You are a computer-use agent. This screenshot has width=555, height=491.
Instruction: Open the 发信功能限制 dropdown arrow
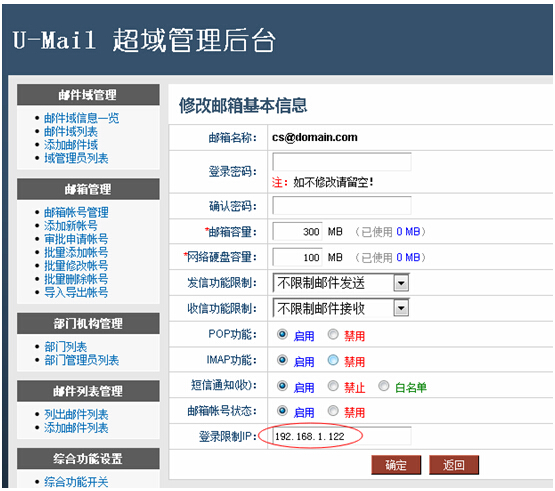[x=401, y=283]
